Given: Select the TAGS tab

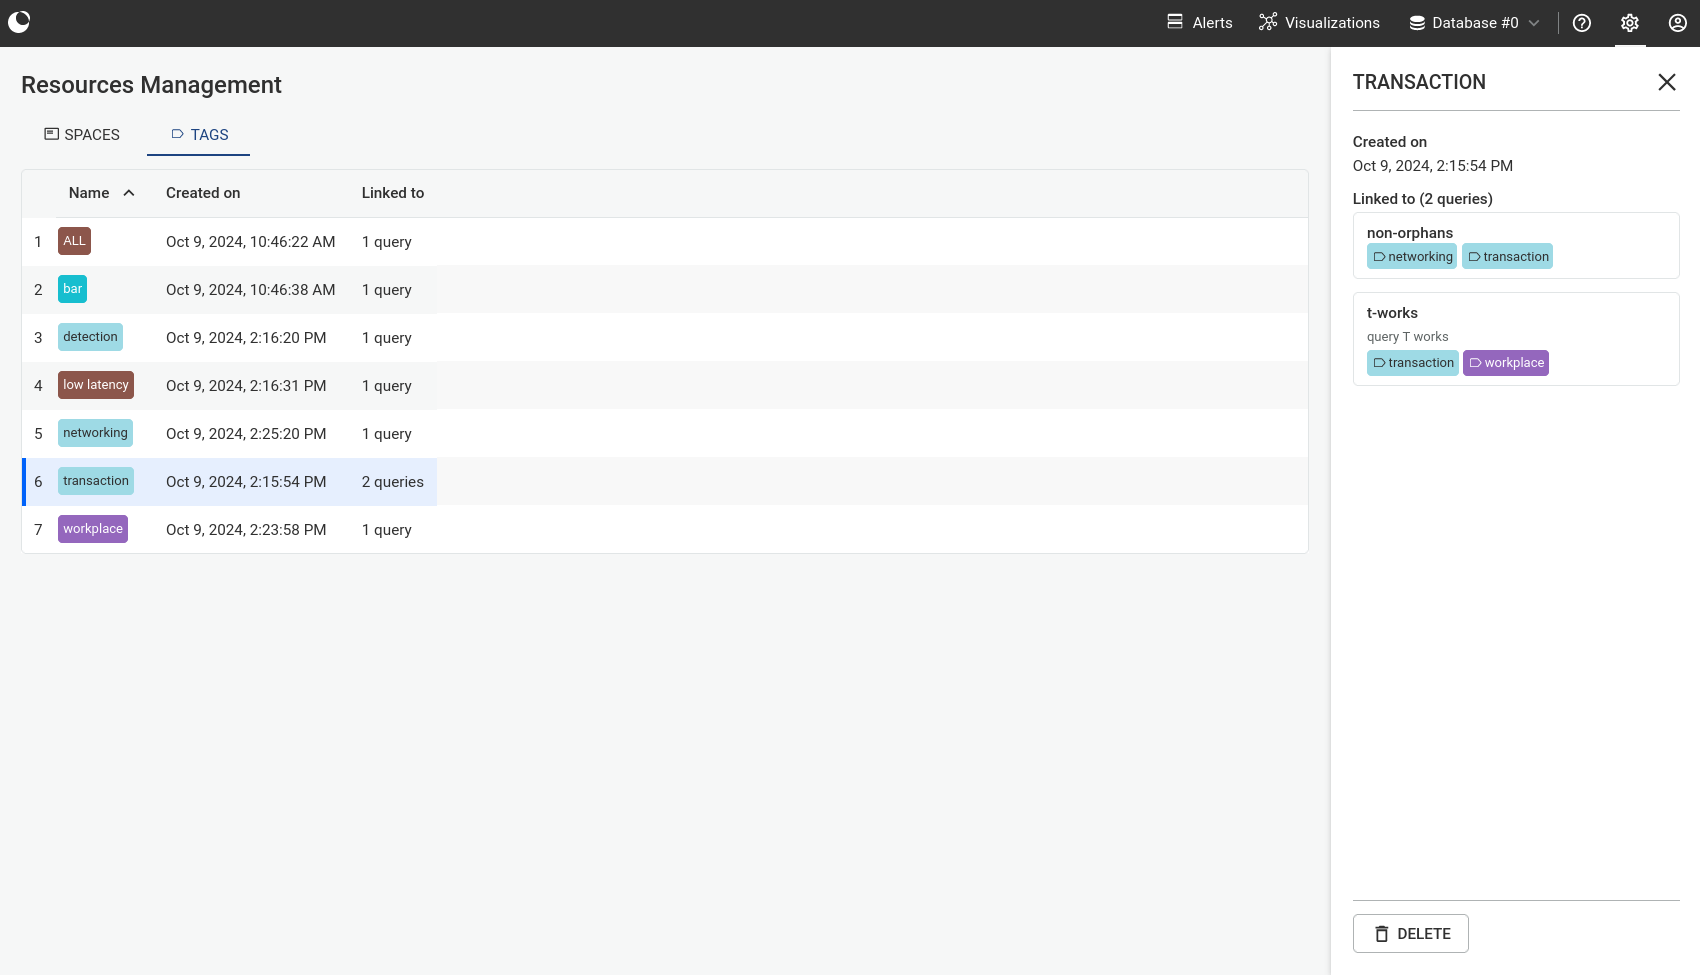Looking at the screenshot, I should click(199, 134).
